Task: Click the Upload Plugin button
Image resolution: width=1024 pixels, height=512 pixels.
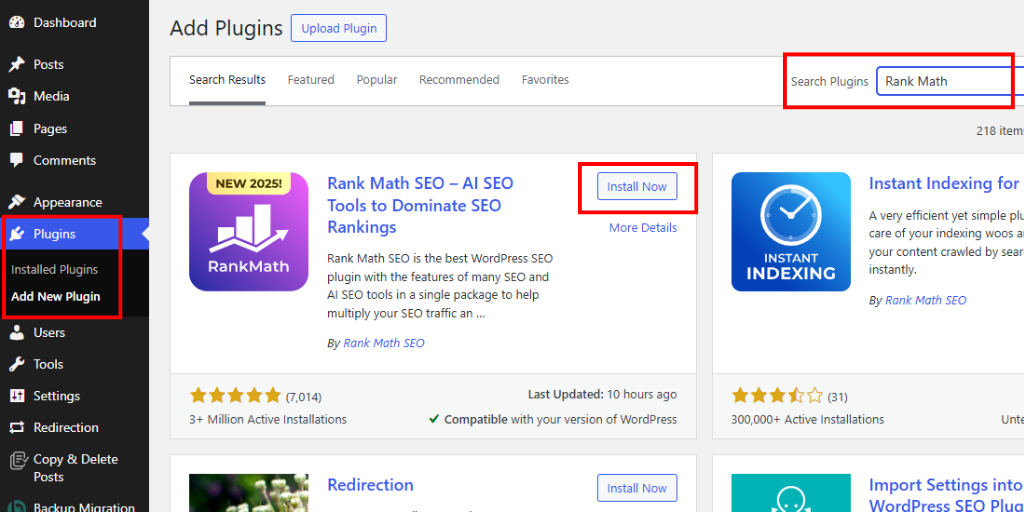Action: 339,29
